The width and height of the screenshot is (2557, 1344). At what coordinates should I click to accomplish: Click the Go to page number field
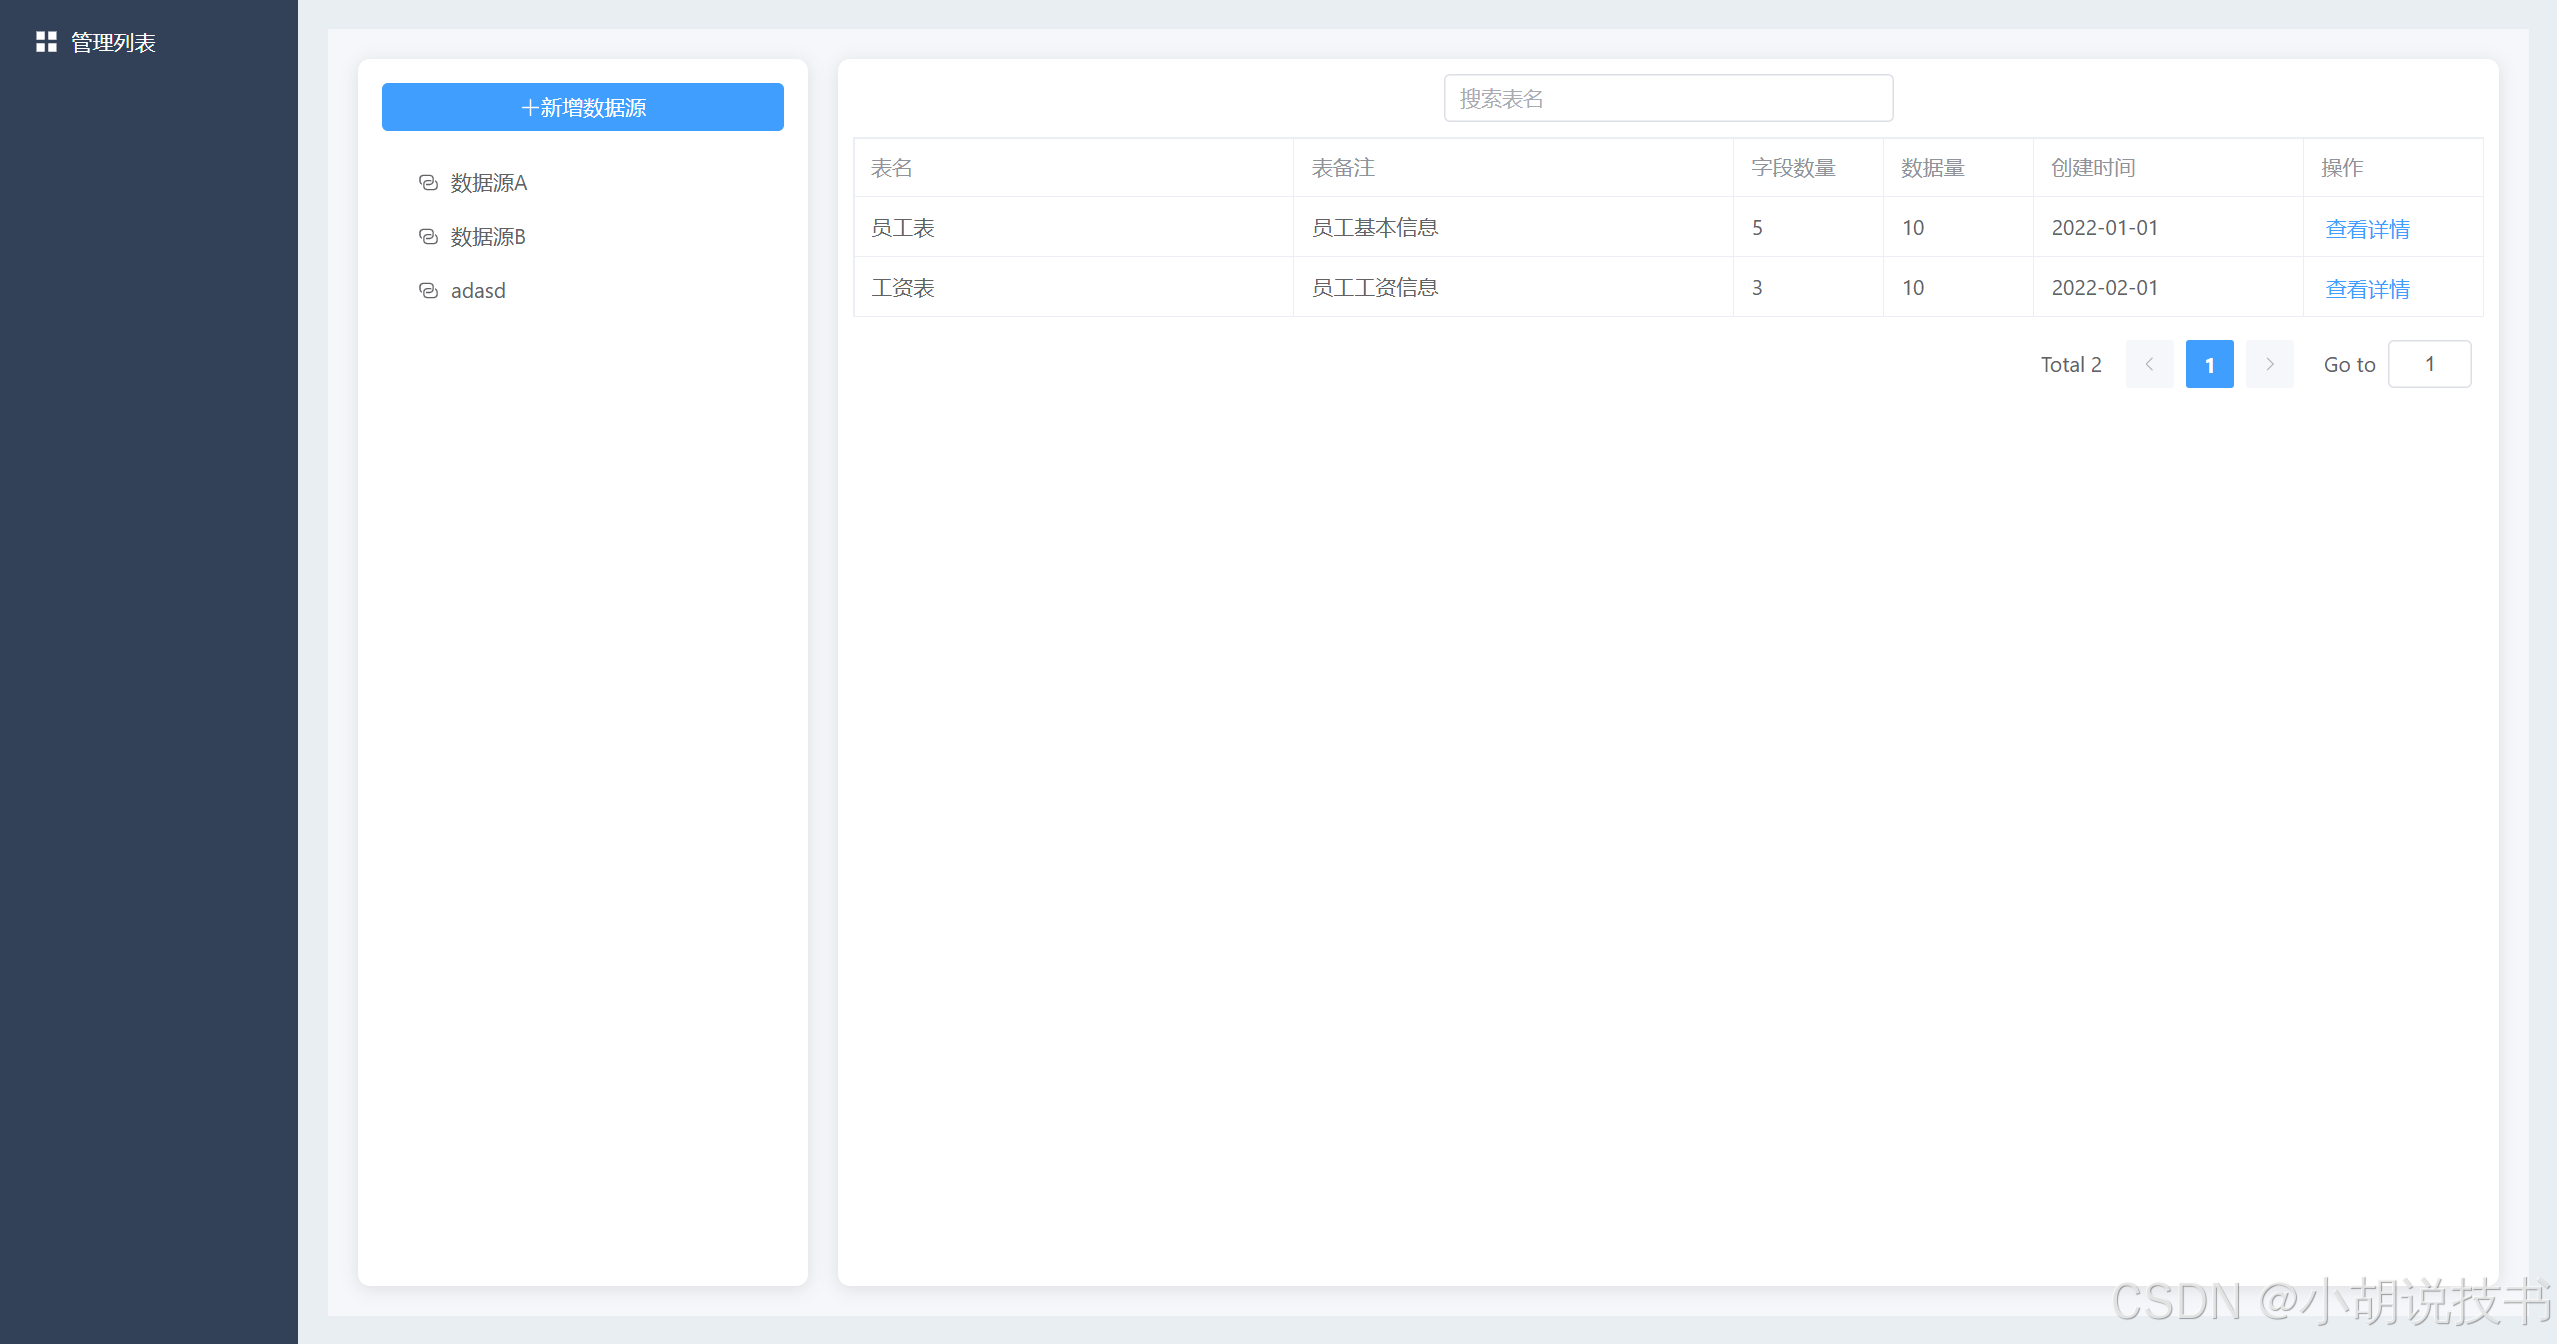[2428, 365]
